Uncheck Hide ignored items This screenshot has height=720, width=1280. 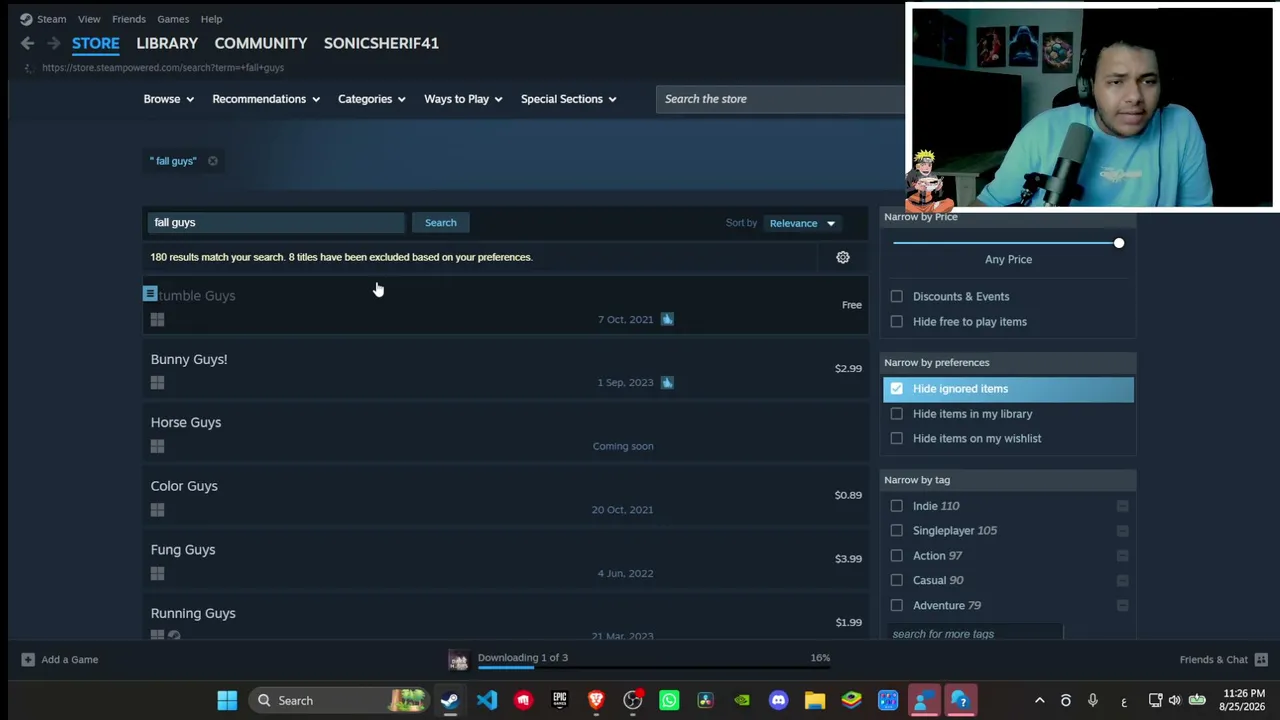click(897, 389)
